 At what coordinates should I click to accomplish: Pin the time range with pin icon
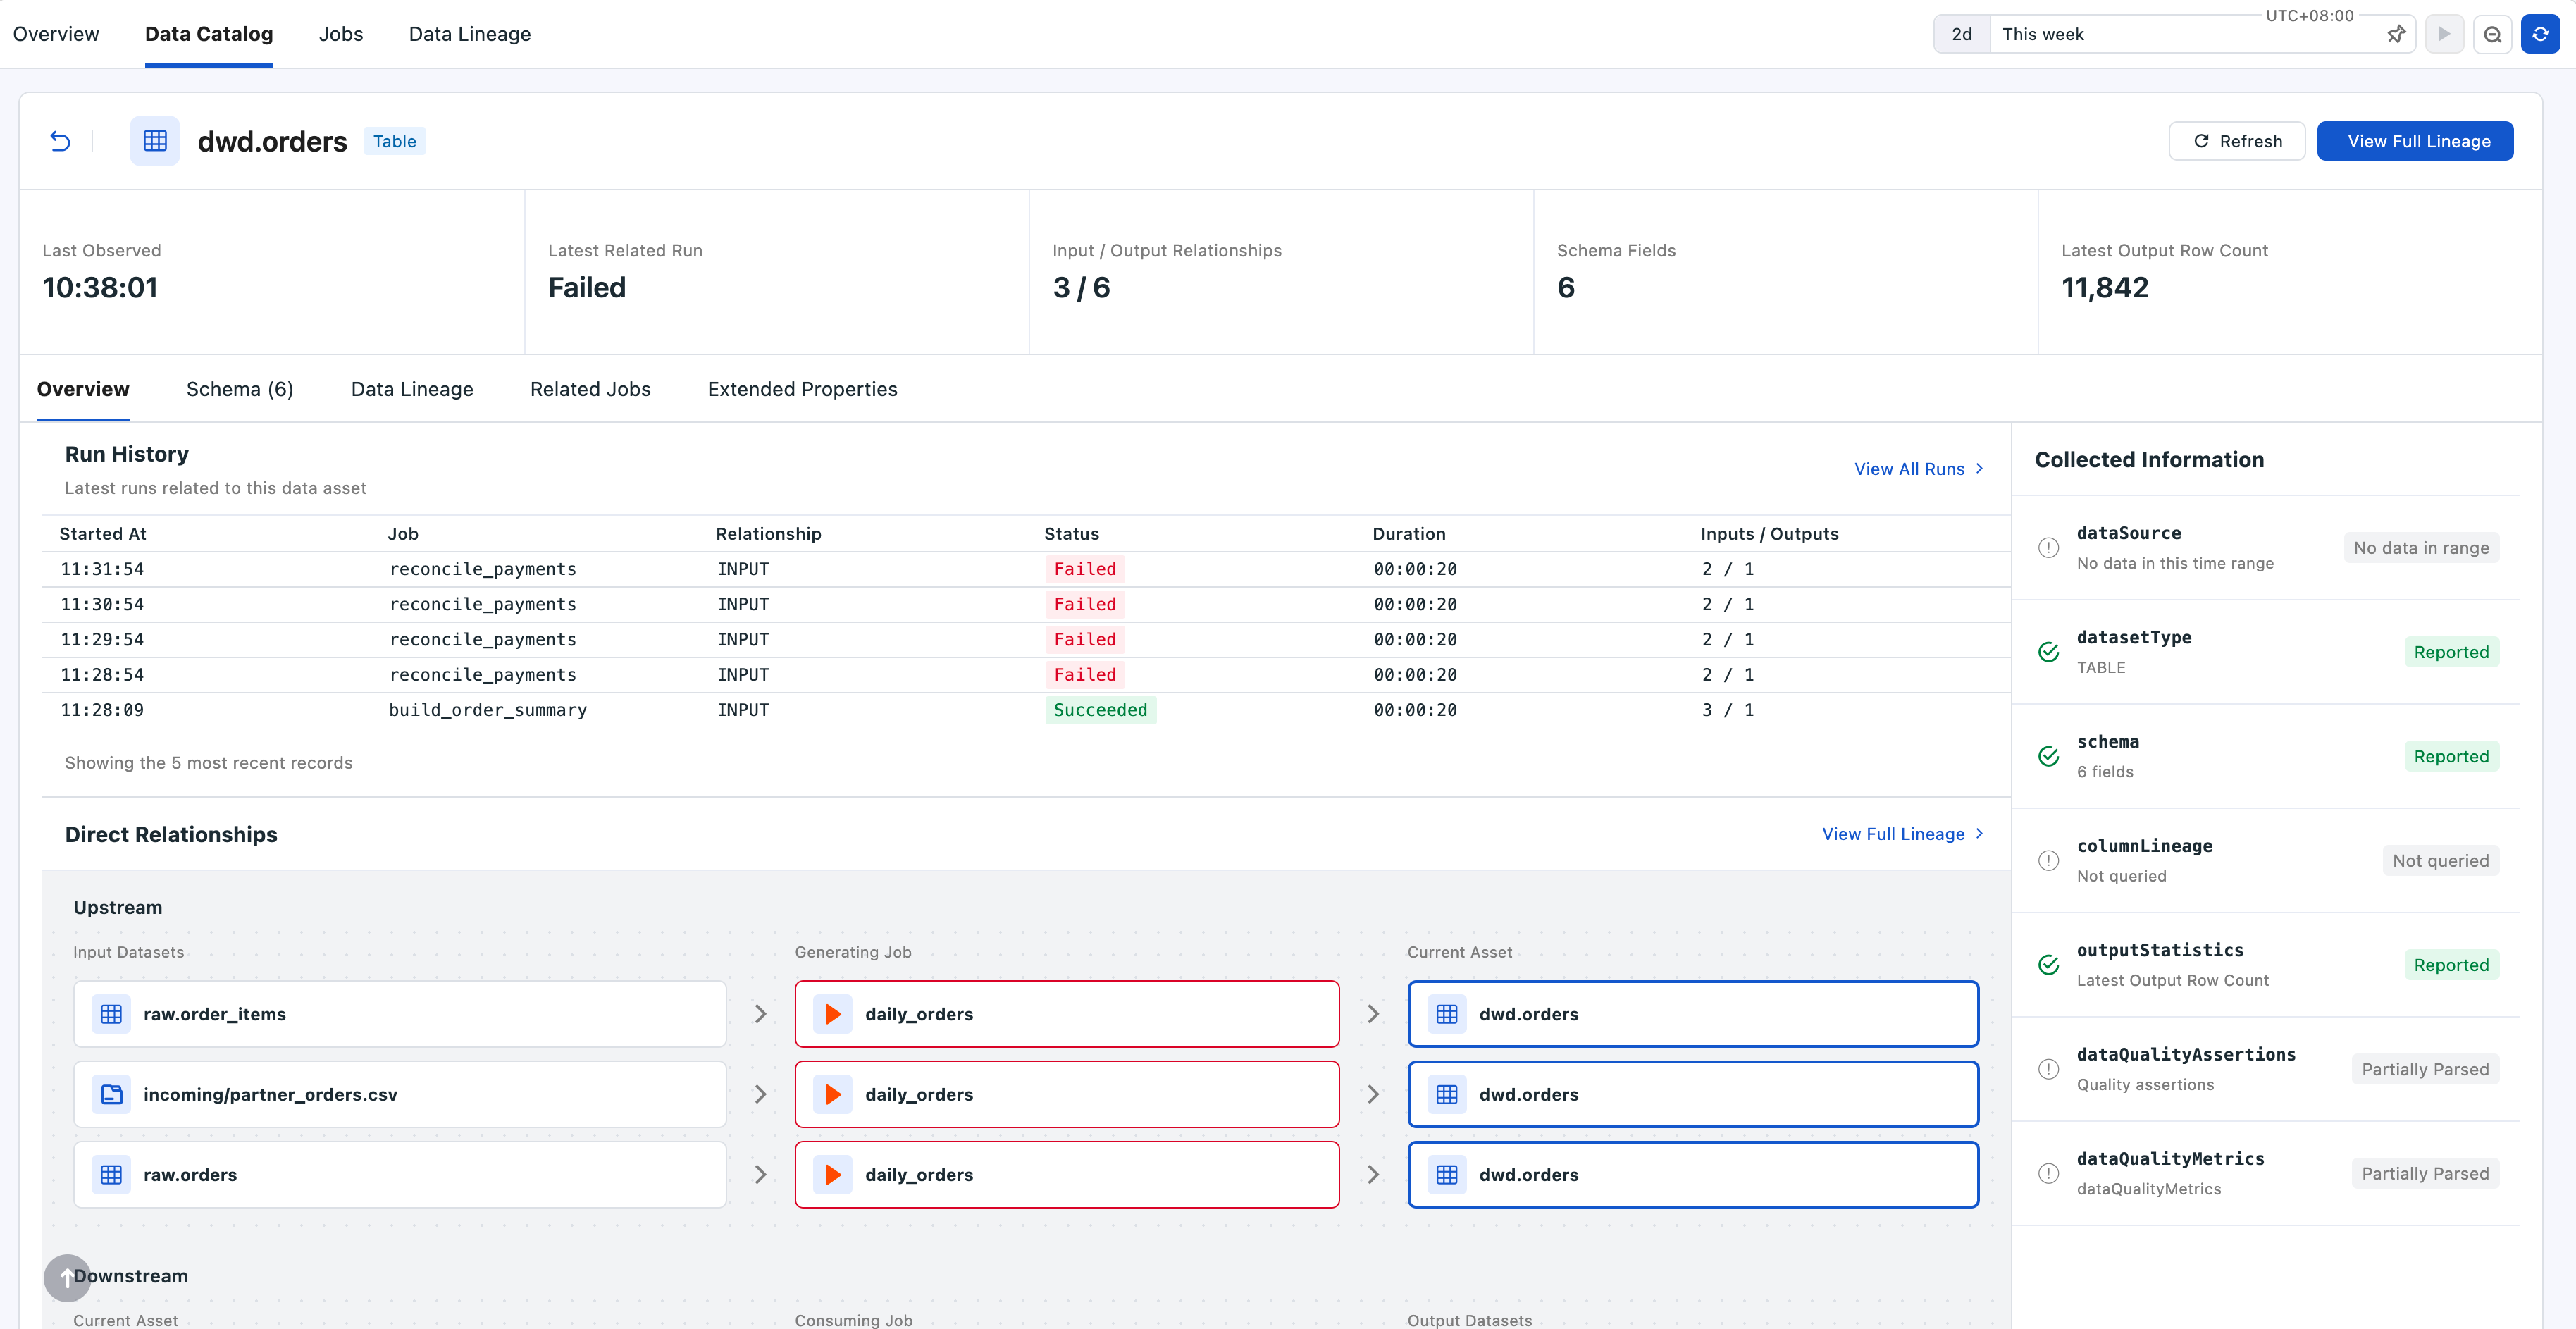(2396, 34)
